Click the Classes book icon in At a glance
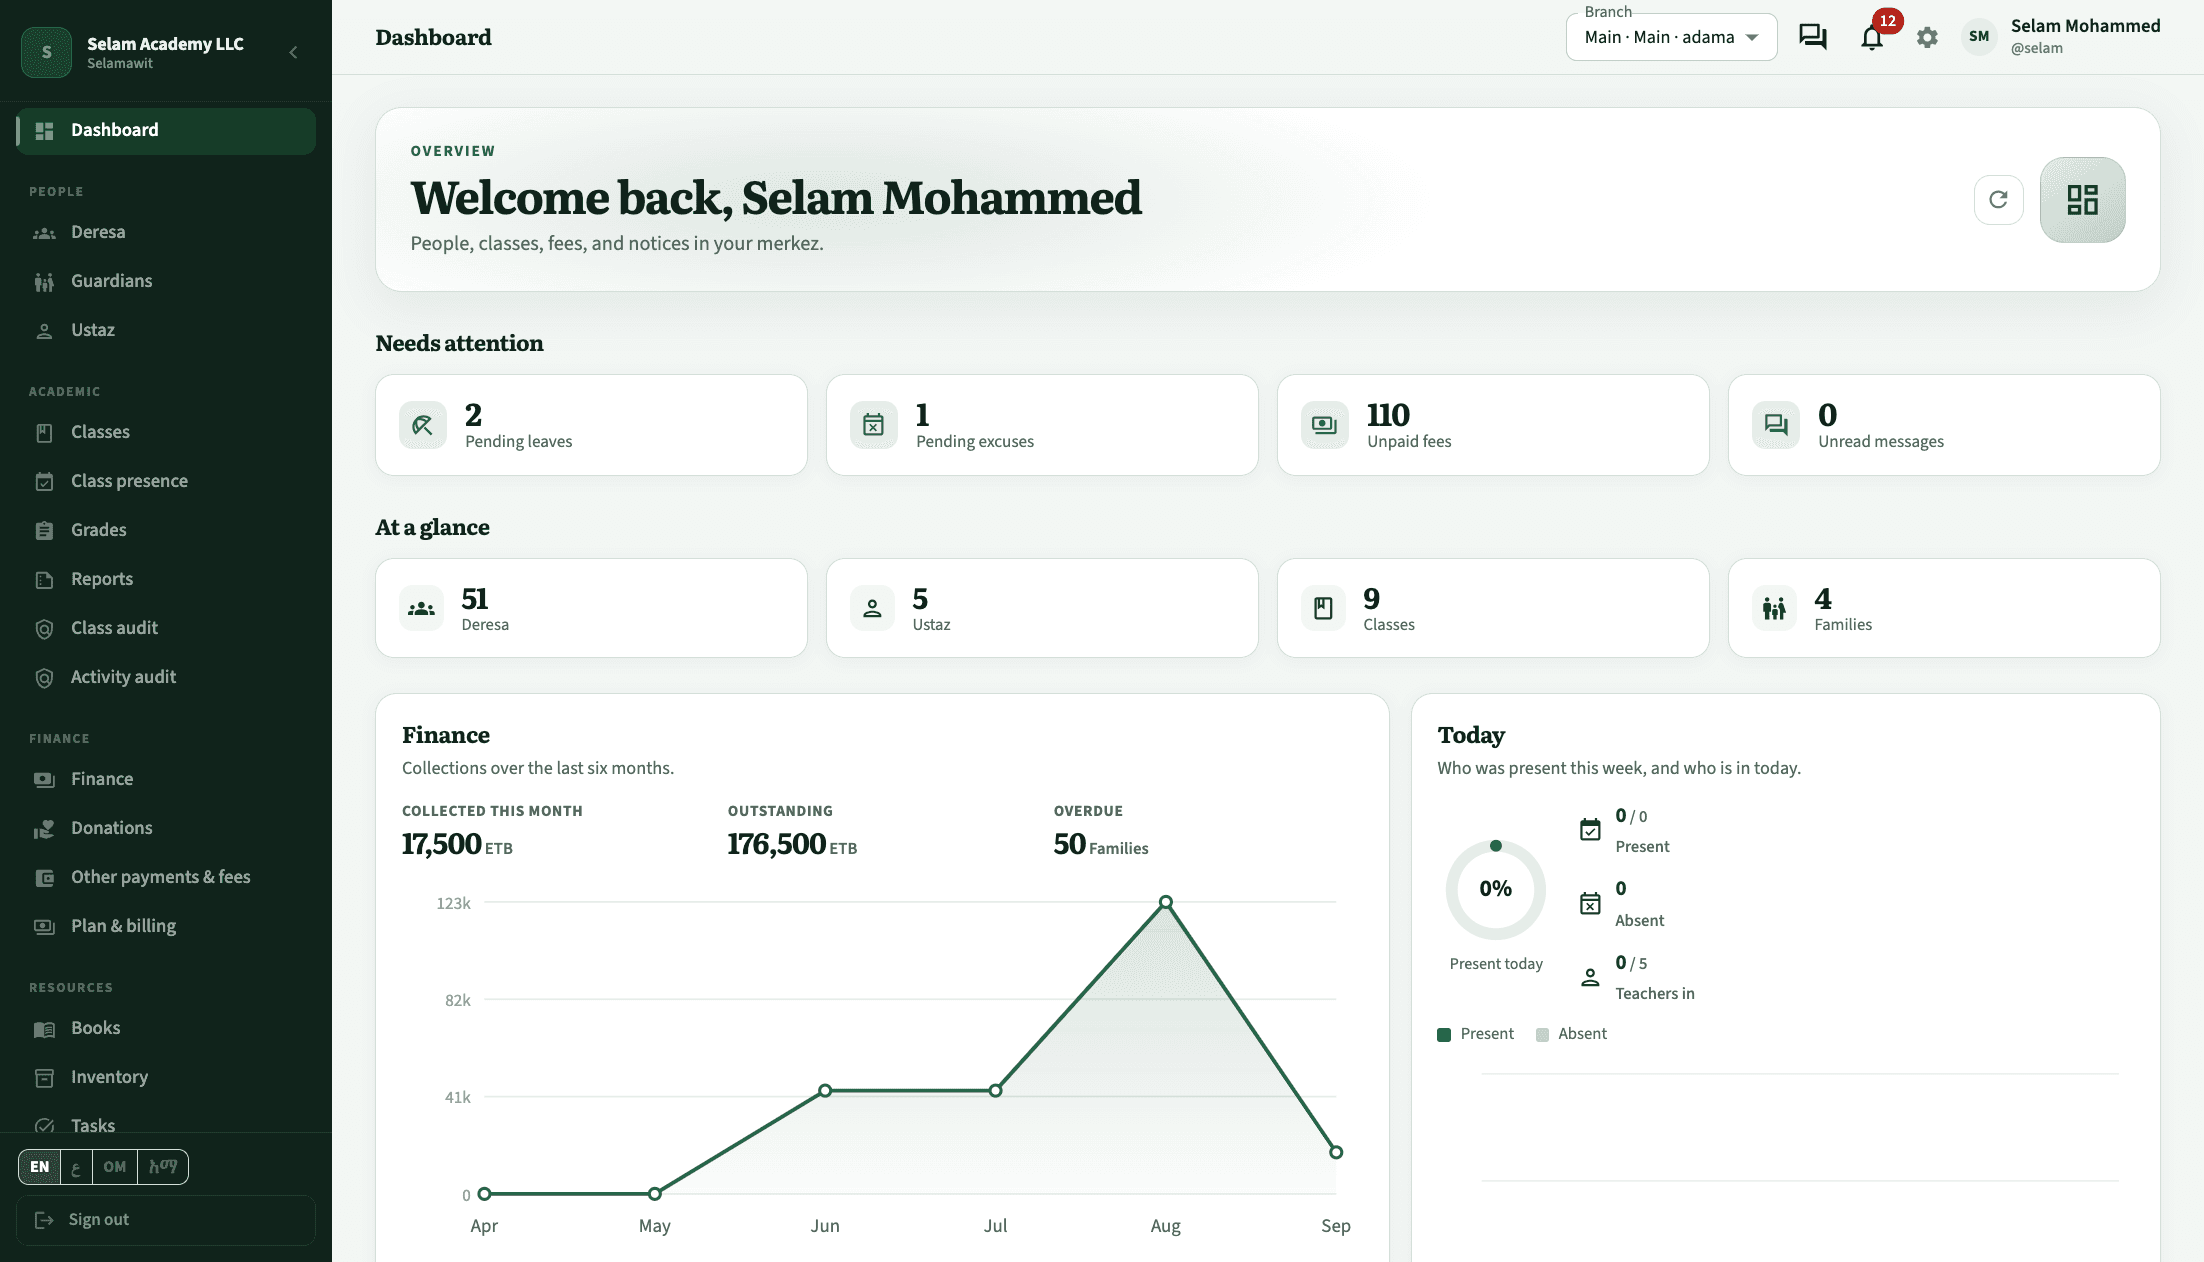This screenshot has width=2204, height=1262. point(1323,608)
